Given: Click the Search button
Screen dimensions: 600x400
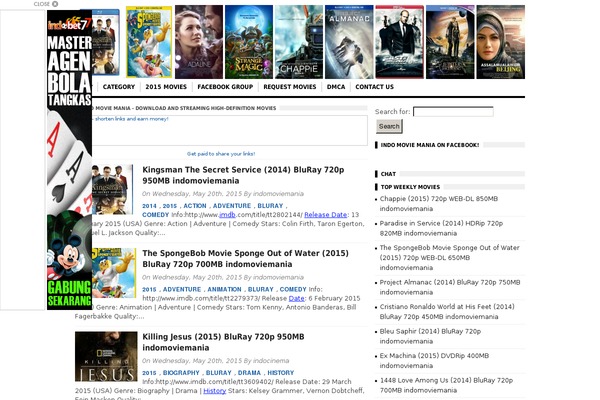Looking at the screenshot, I should (x=389, y=126).
